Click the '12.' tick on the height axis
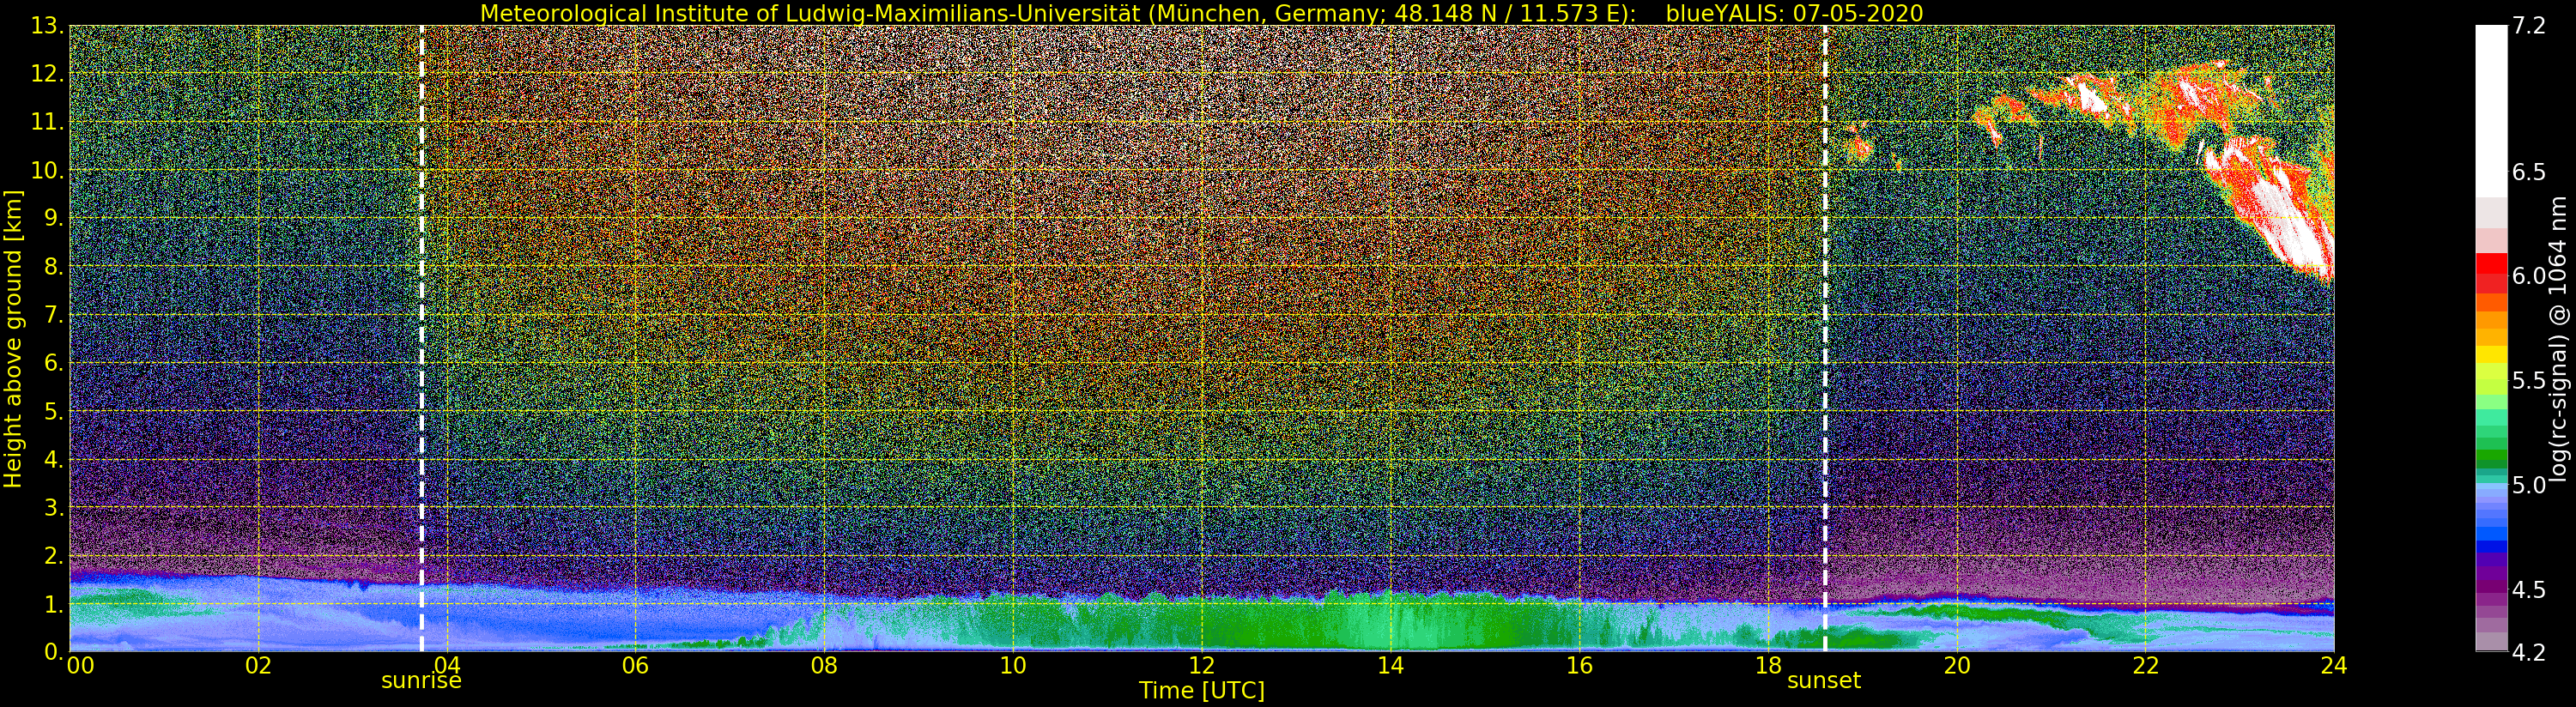Viewport: 2576px width, 707px height. click(46, 74)
